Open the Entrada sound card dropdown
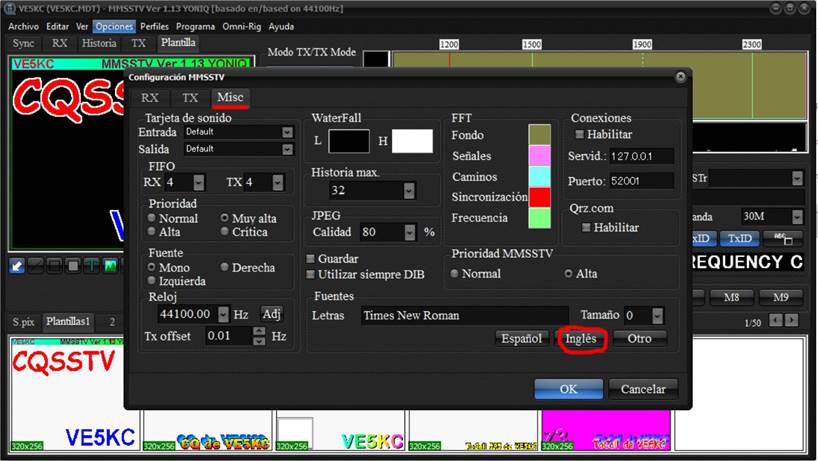Viewport: 818px width, 461px height. 287,132
